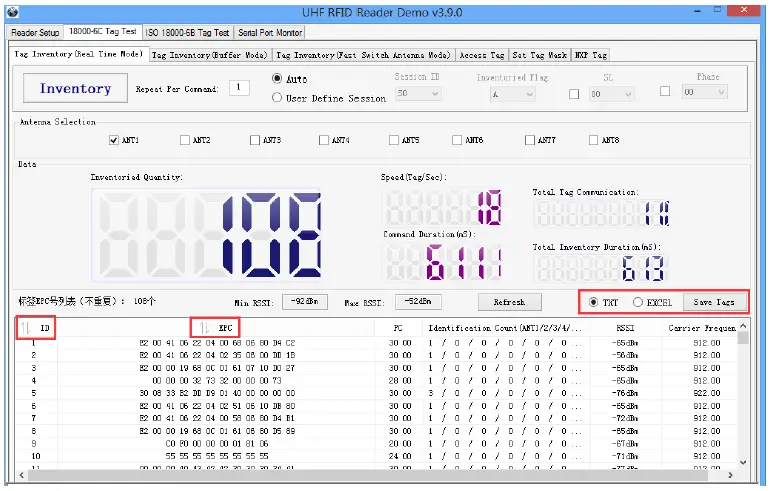Open the Session ID dropdown
The image size is (777, 491).
pyautogui.click(x=419, y=93)
